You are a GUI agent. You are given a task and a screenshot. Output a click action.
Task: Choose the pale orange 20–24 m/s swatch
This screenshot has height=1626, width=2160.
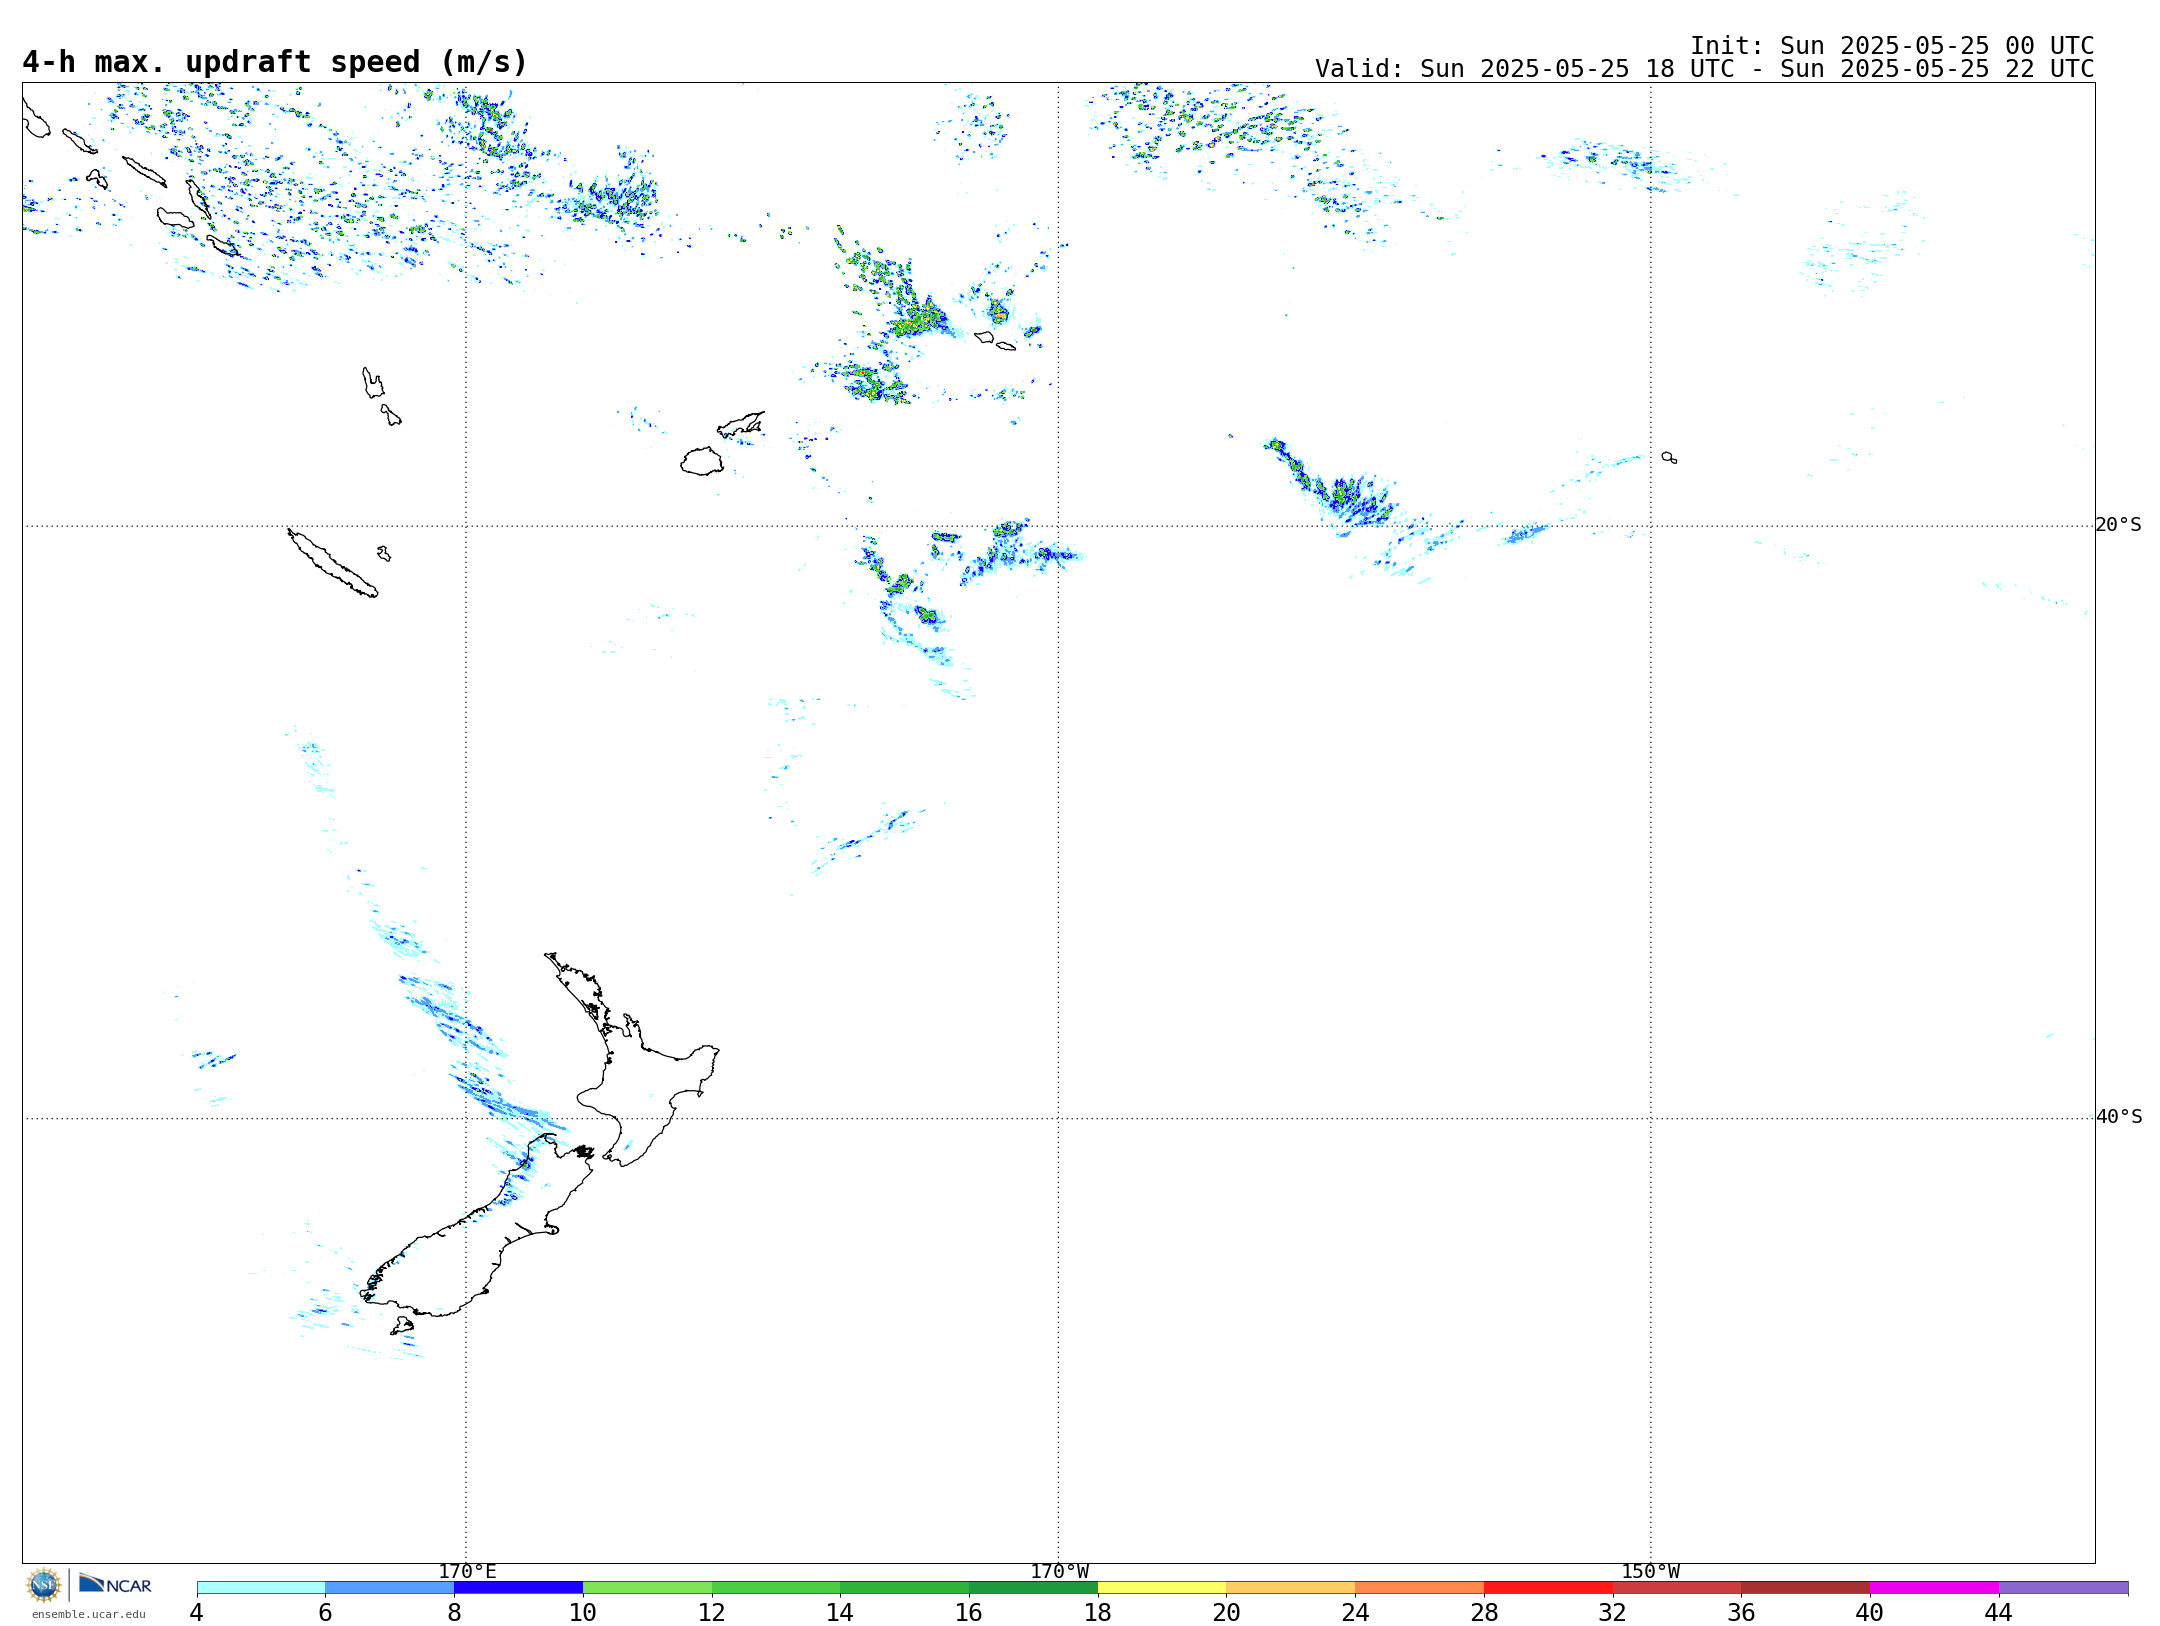(1291, 1587)
